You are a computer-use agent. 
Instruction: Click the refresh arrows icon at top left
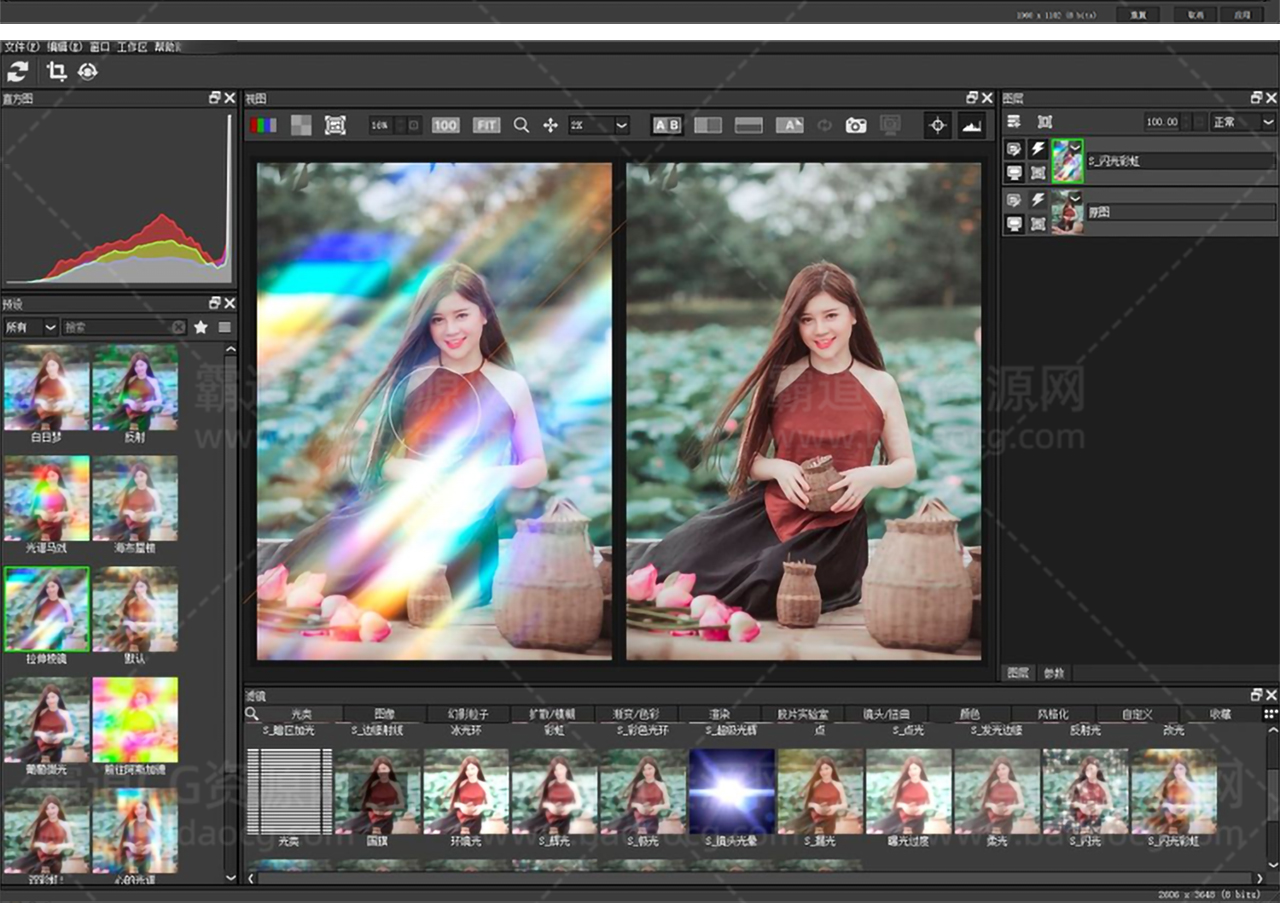tap(18, 71)
